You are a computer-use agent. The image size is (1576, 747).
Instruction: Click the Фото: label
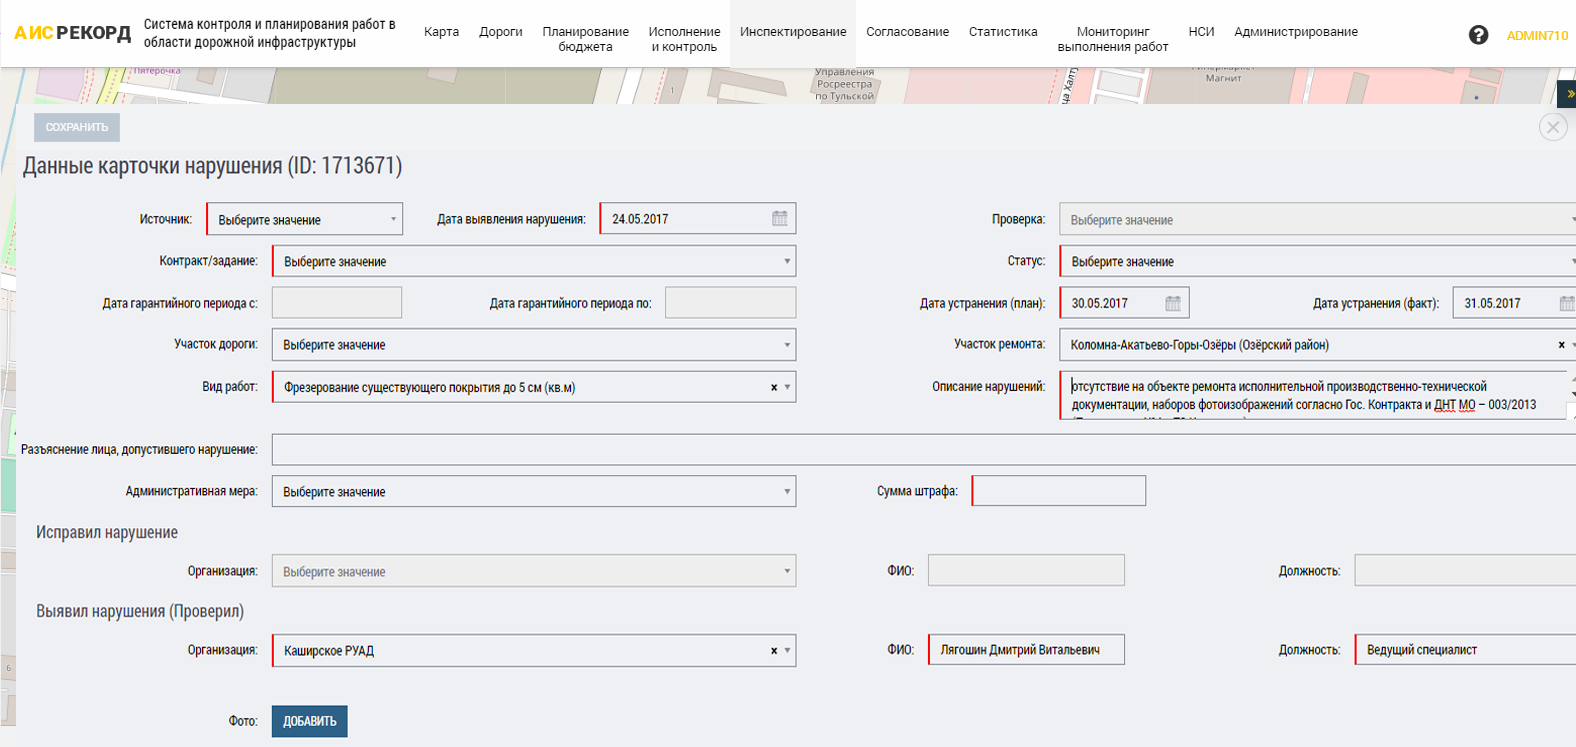[x=243, y=721]
